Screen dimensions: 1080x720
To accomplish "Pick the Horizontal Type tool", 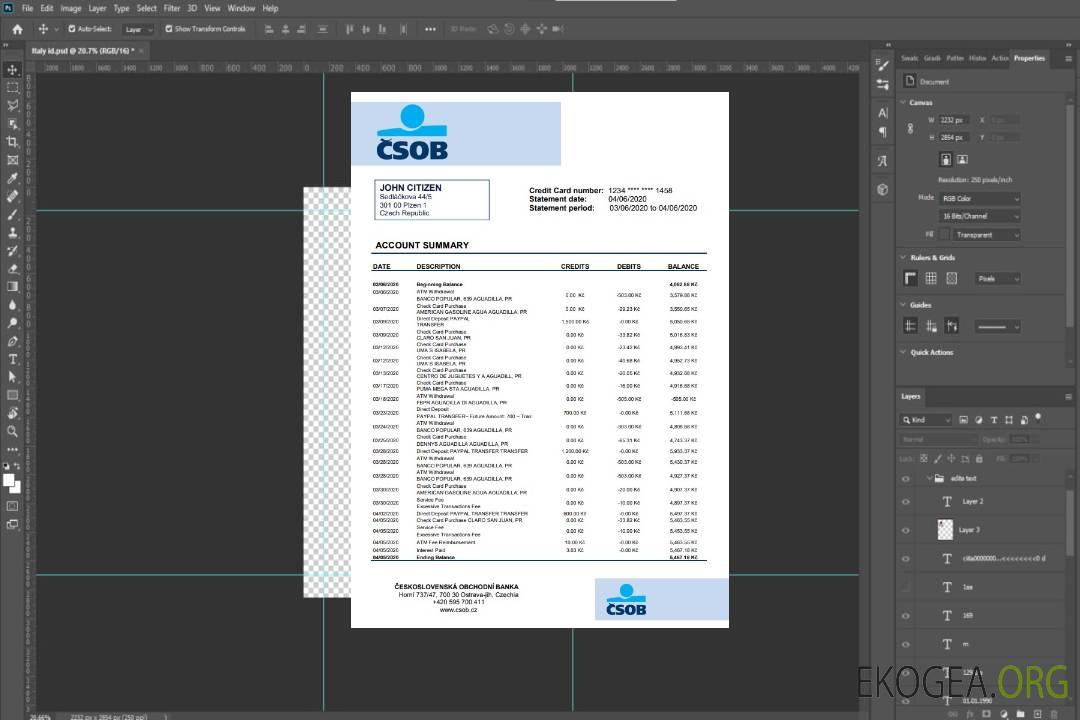I will [x=13, y=359].
